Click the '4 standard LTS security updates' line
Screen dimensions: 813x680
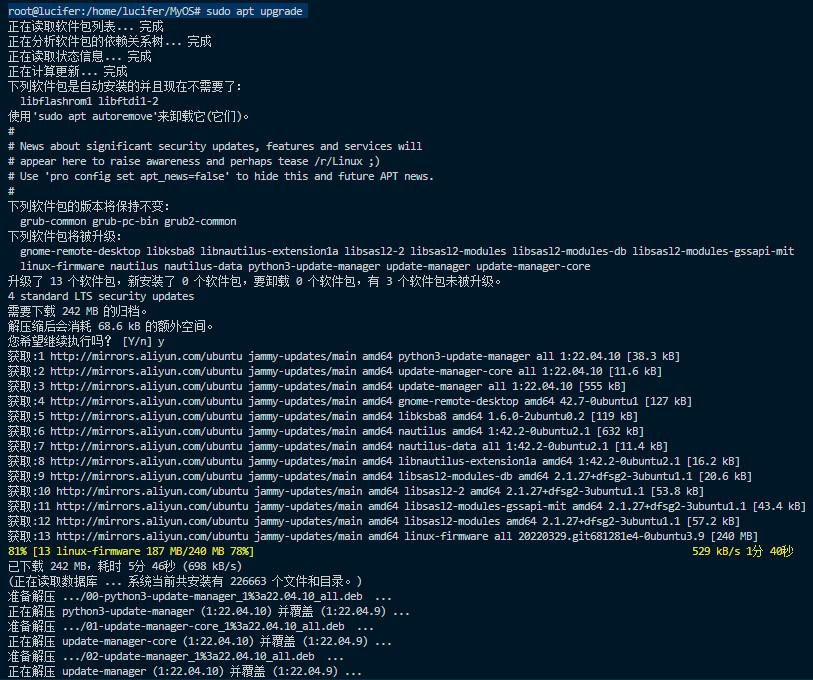point(101,296)
